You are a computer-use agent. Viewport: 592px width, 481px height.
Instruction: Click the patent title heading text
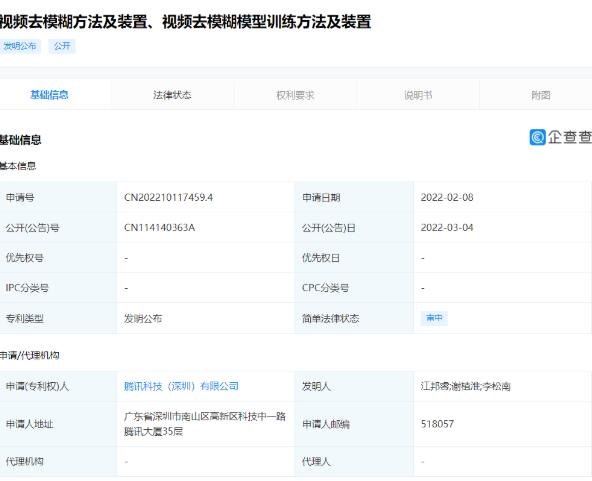tap(185, 22)
